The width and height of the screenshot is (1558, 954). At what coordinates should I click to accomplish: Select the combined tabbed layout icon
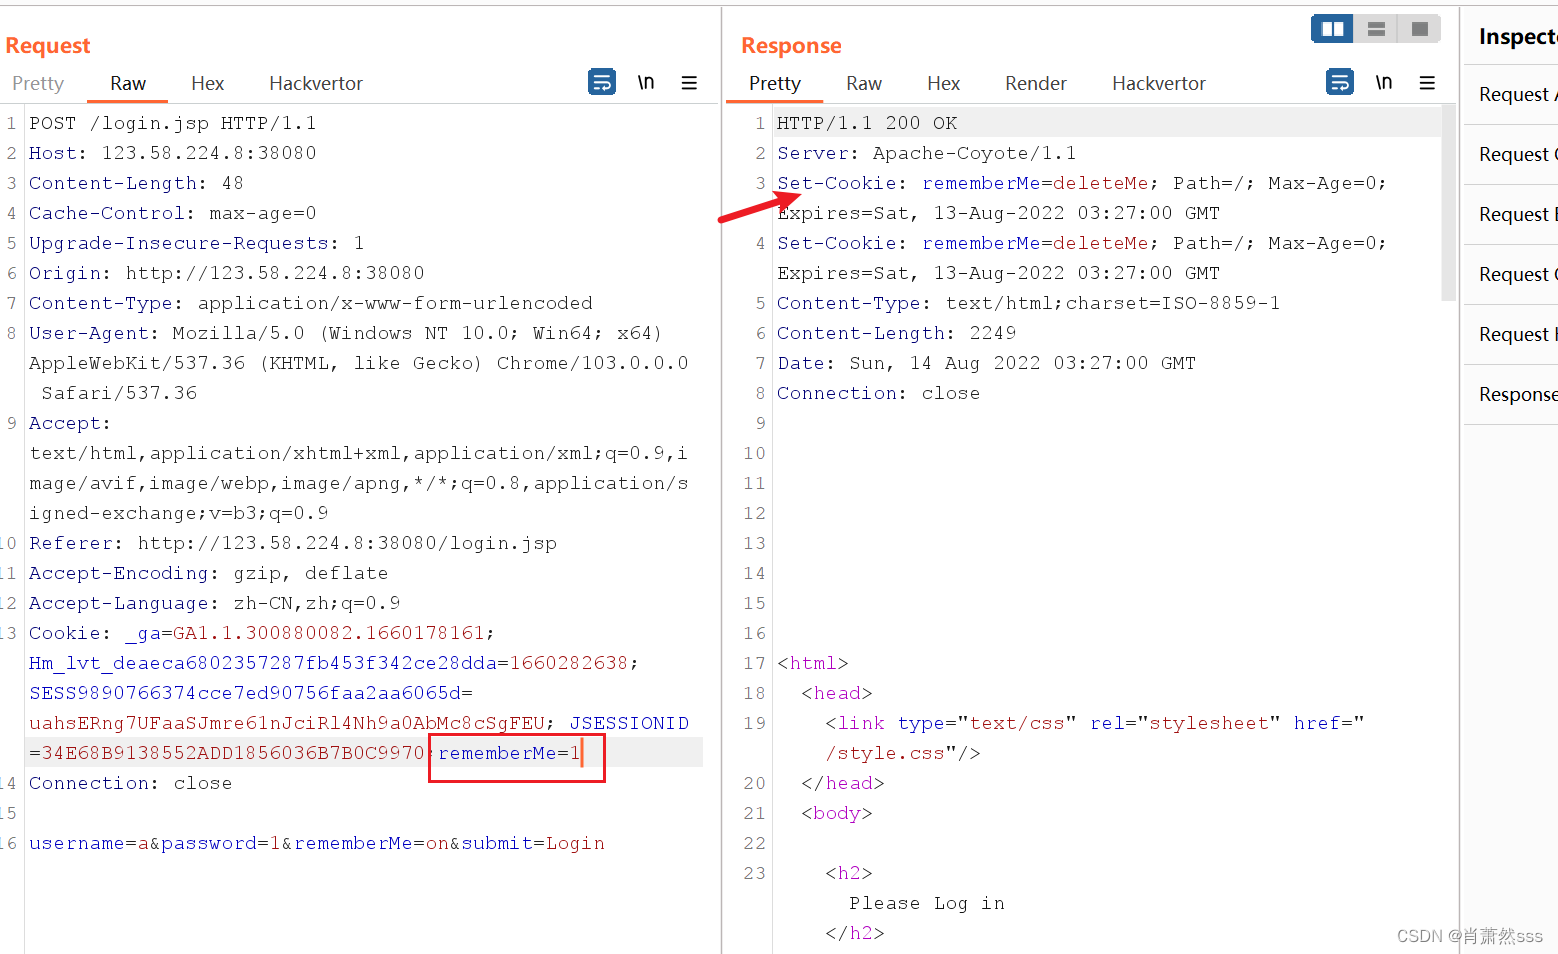(x=1419, y=29)
